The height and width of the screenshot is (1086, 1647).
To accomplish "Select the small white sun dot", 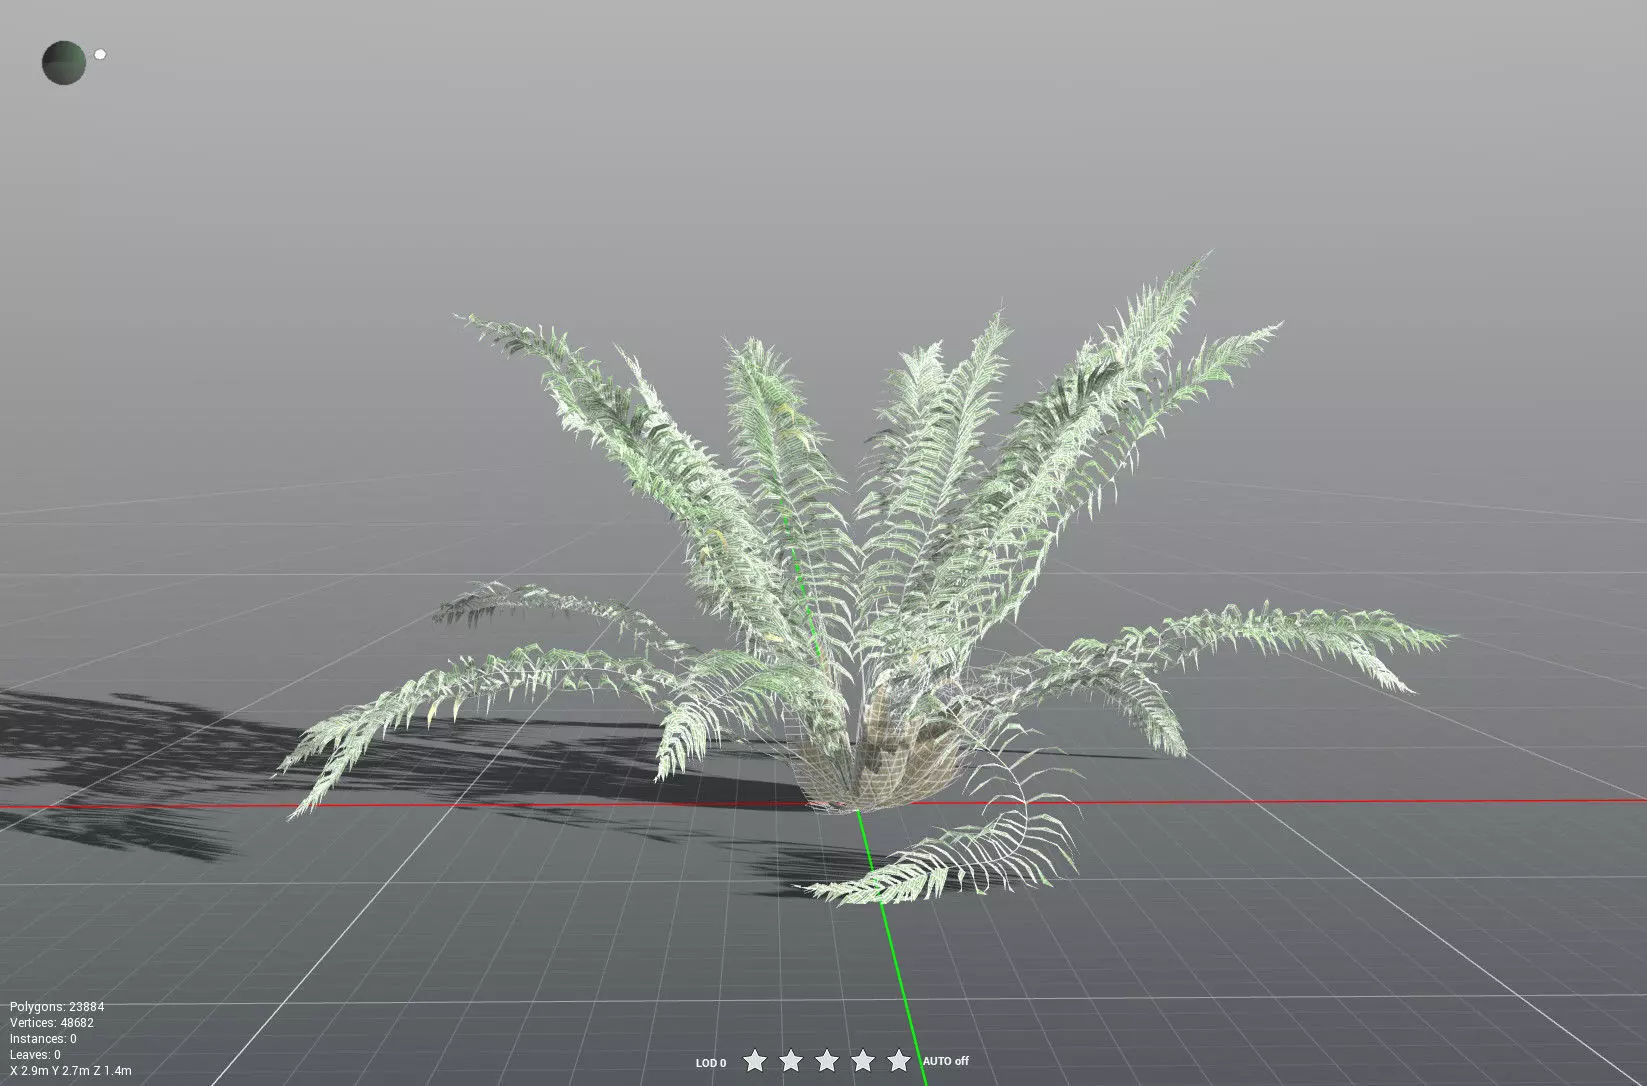I will point(100,55).
